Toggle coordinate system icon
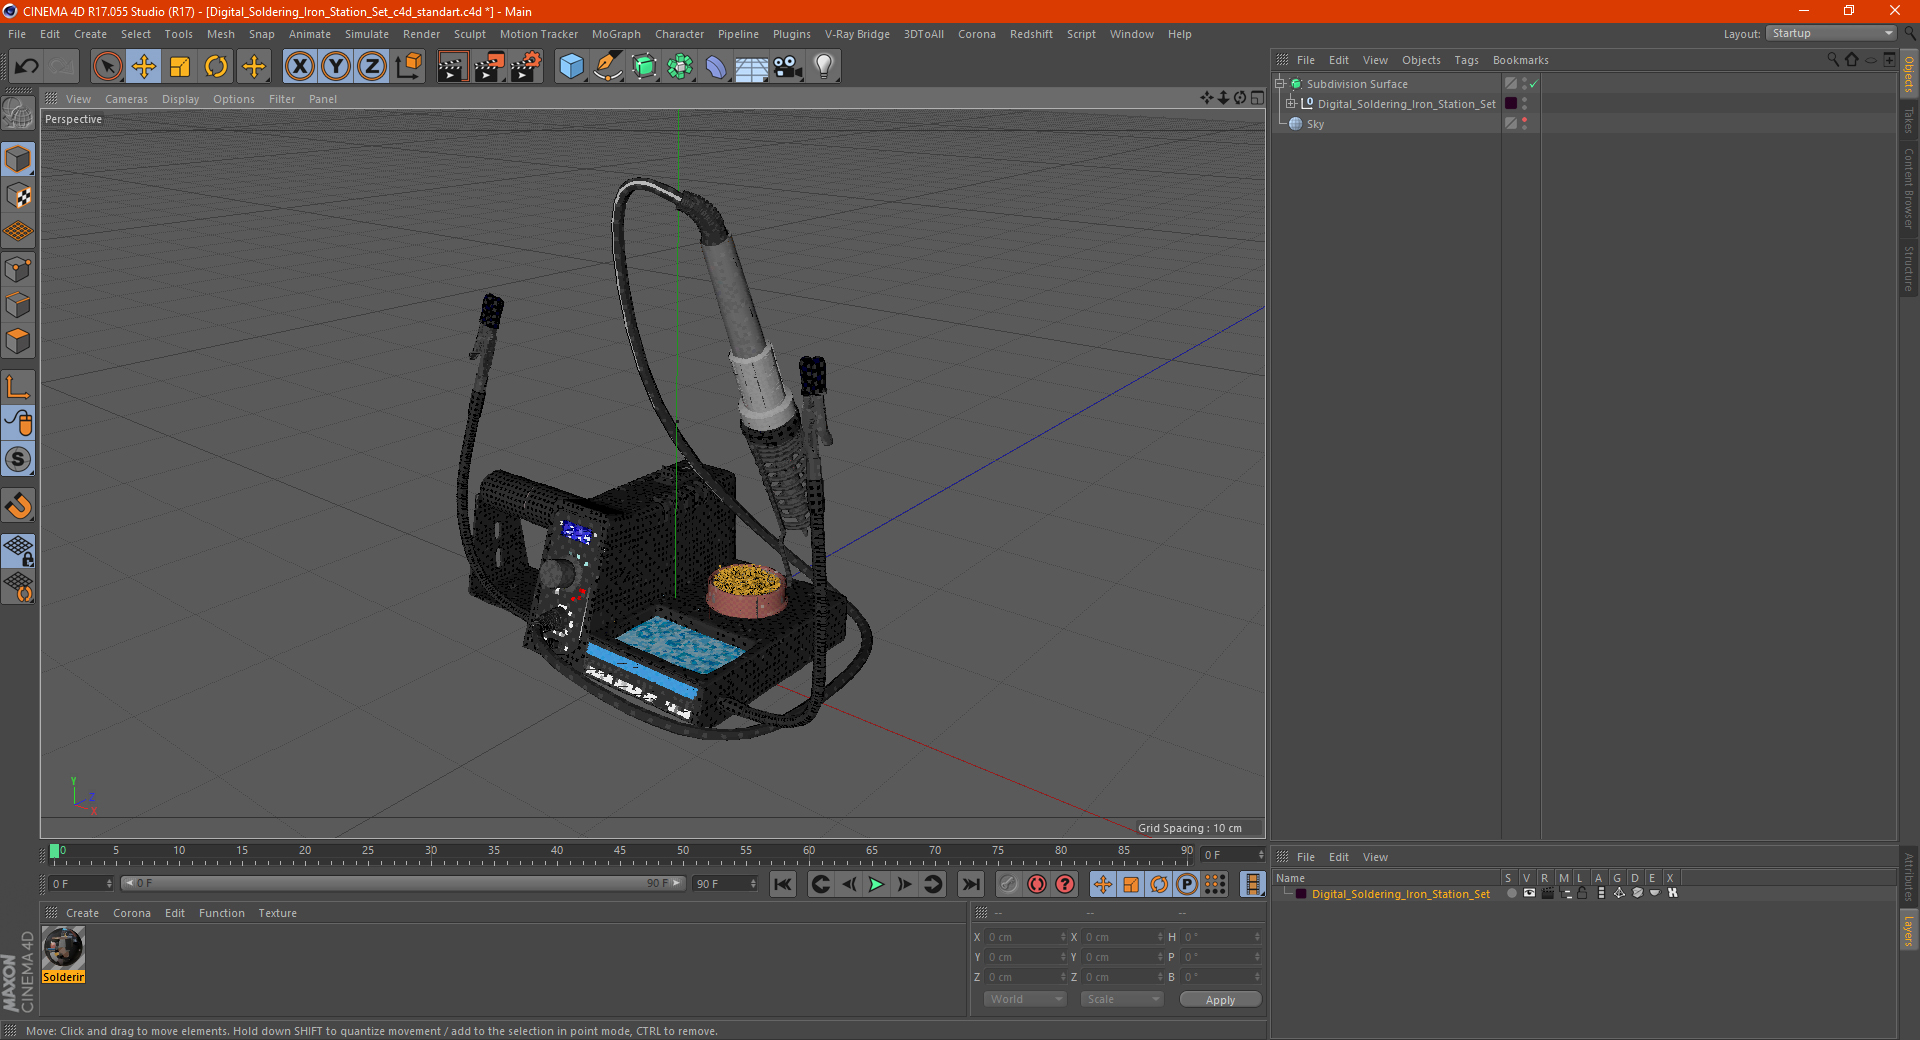1920x1040 pixels. click(x=409, y=67)
